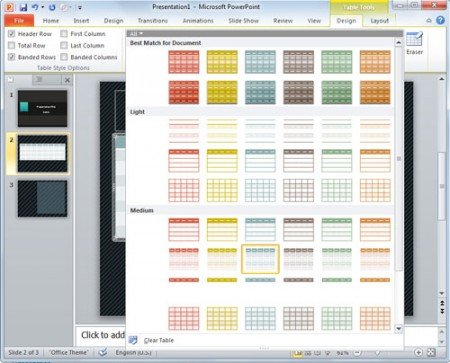Open the Review tab
The width and height of the screenshot is (450, 363).
point(283,21)
